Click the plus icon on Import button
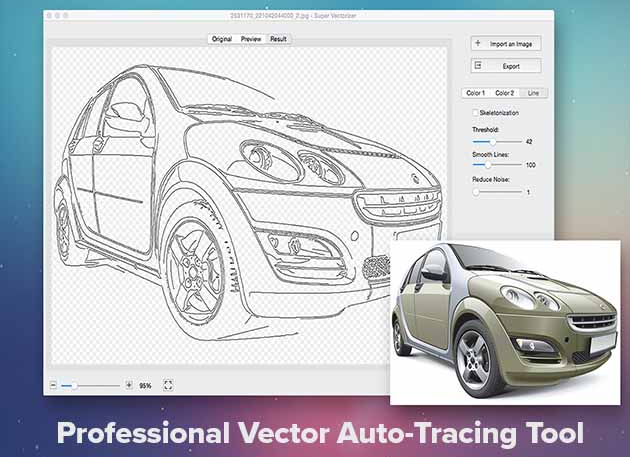Image resolution: width=630 pixels, height=457 pixels. point(479,43)
